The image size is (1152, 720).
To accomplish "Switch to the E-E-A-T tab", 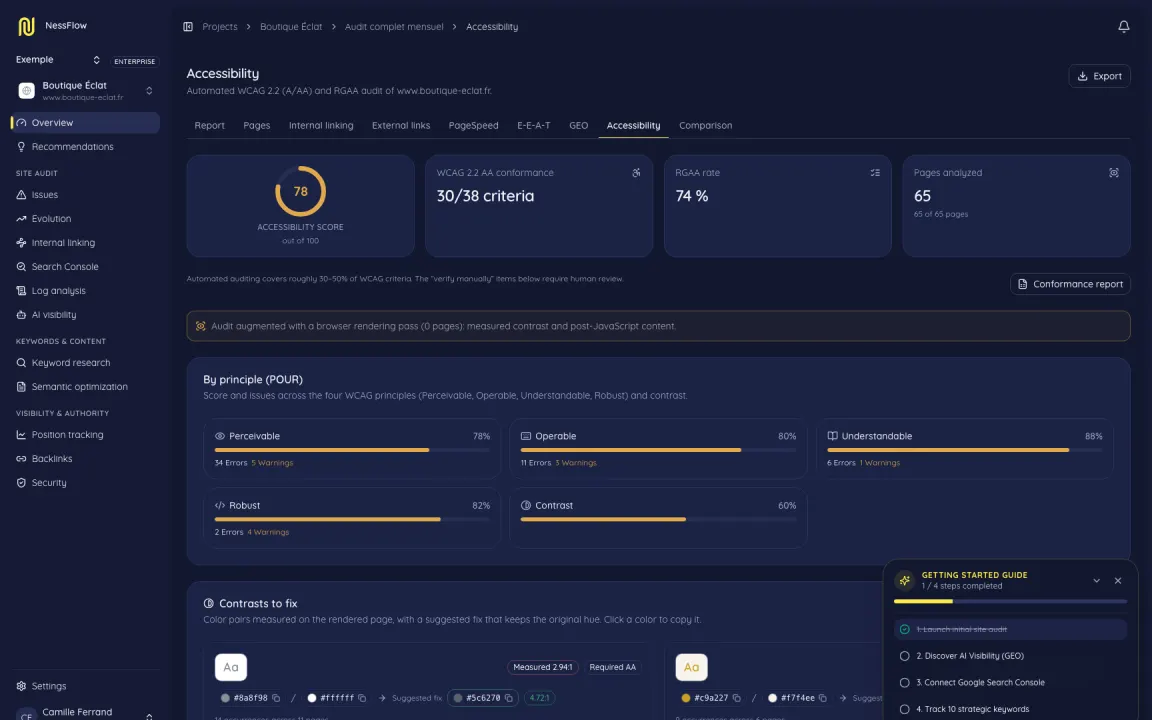I will click(533, 126).
